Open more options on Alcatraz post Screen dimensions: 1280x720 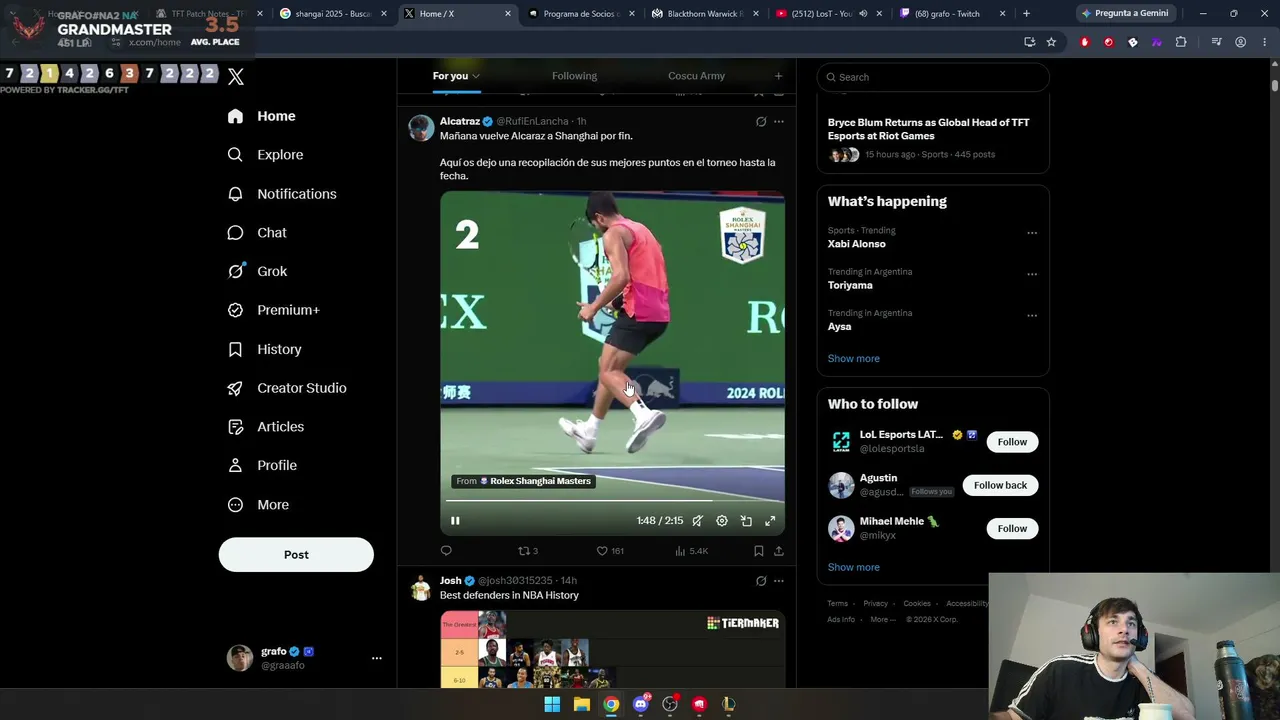[779, 122]
